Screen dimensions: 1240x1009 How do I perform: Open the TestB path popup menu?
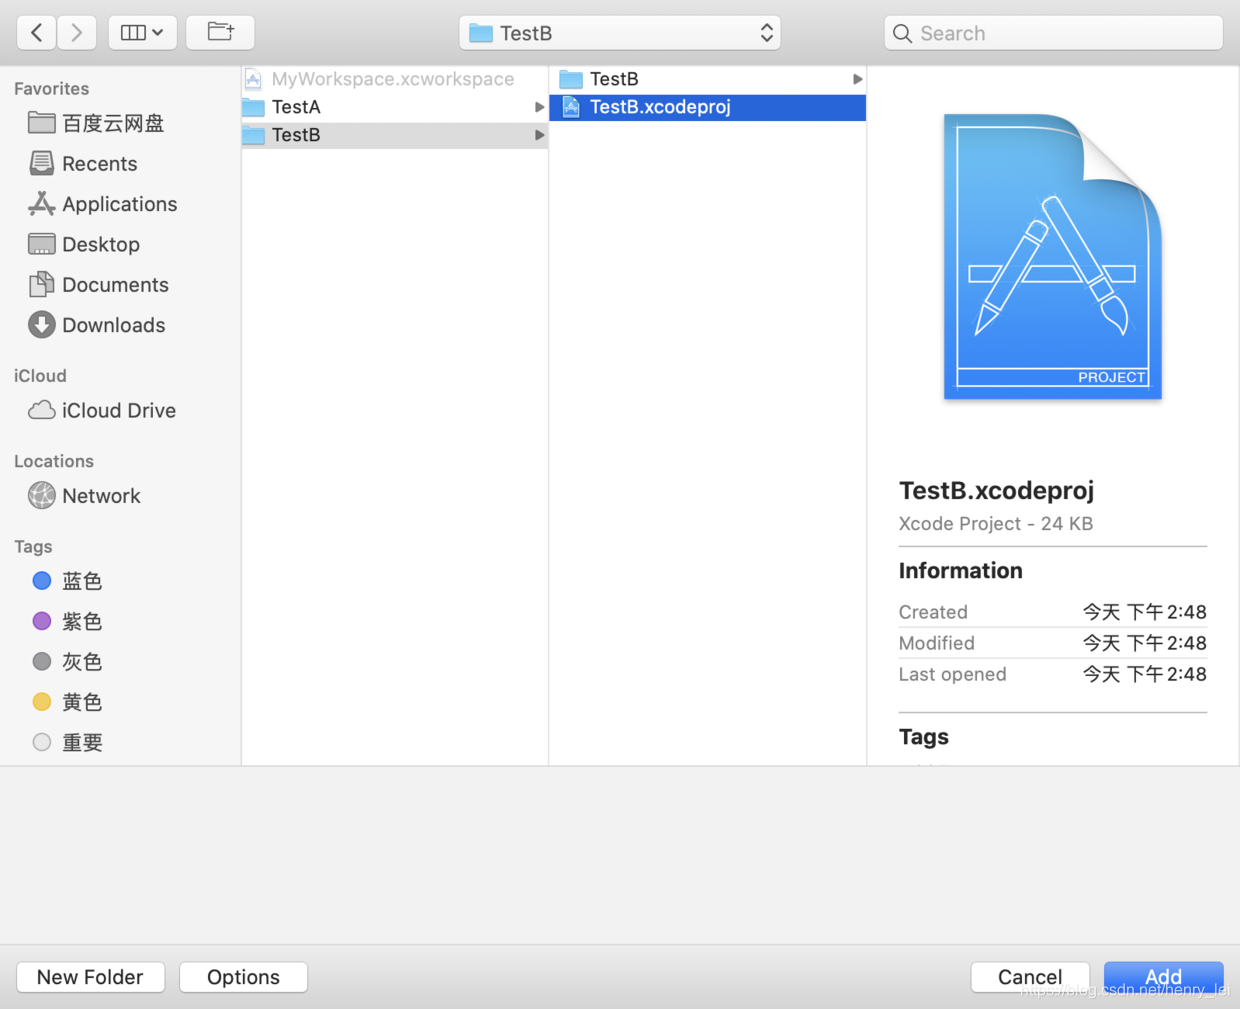(x=620, y=33)
